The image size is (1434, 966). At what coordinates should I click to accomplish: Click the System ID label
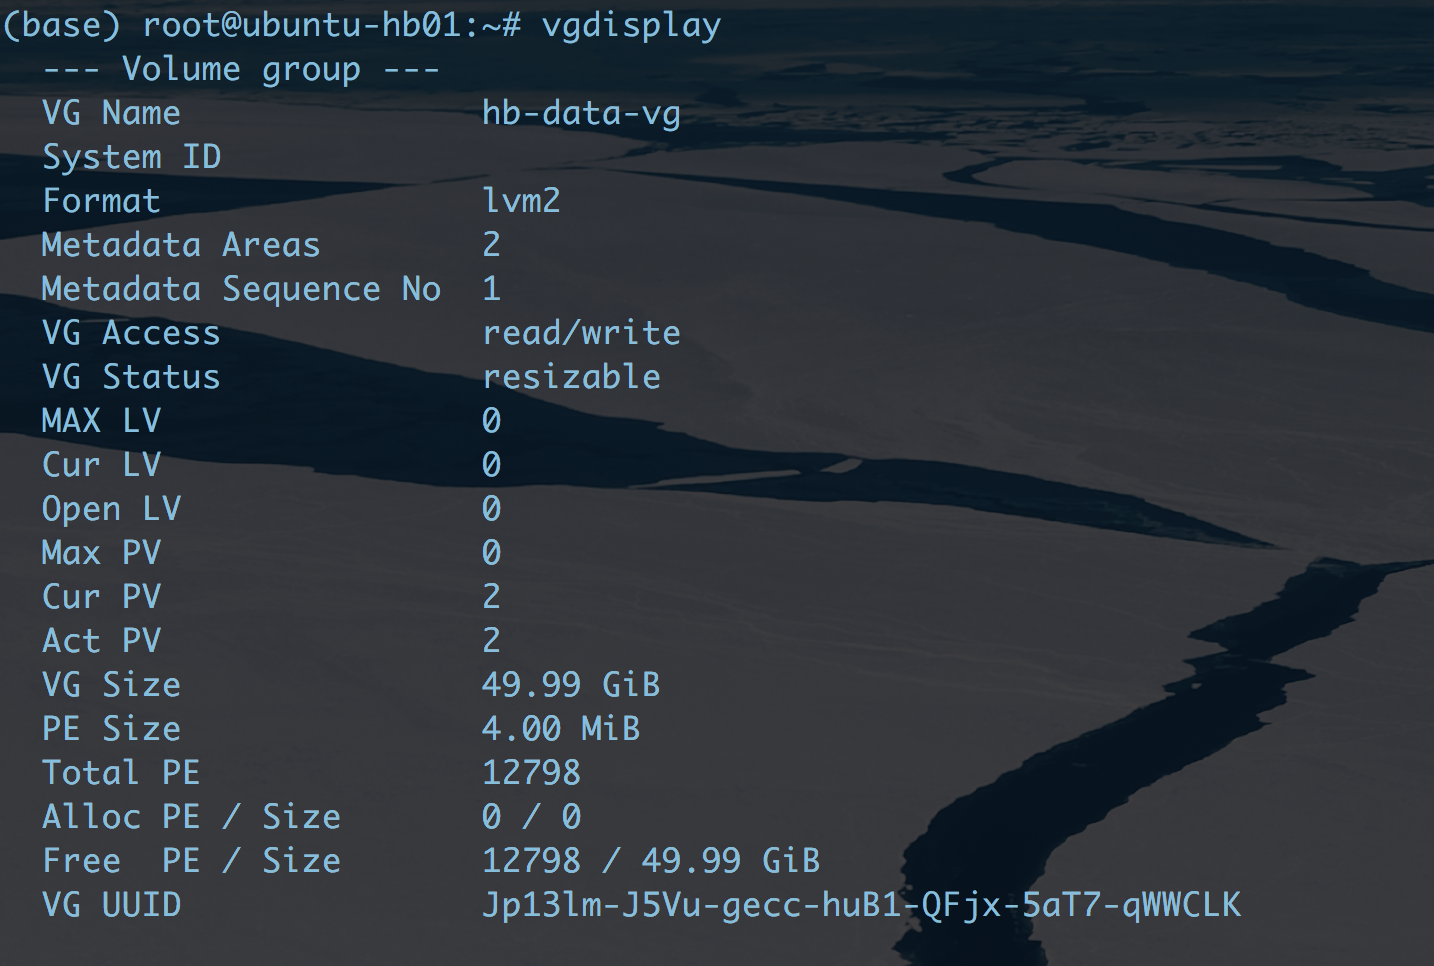pyautogui.click(x=131, y=157)
